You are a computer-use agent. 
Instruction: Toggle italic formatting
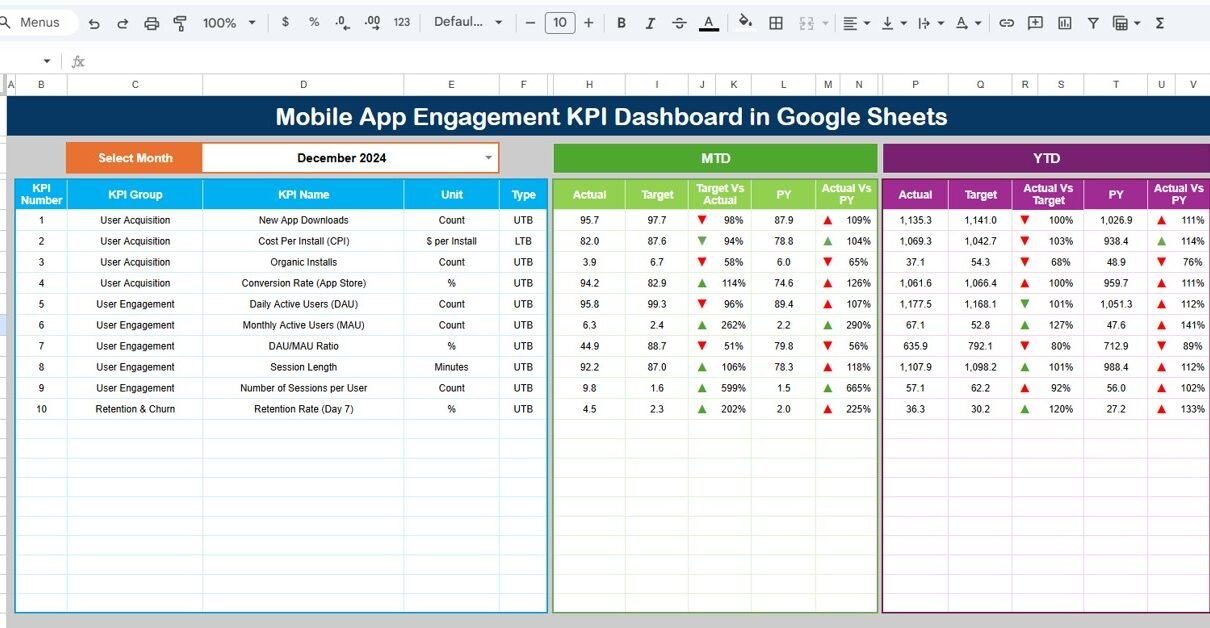(x=650, y=23)
